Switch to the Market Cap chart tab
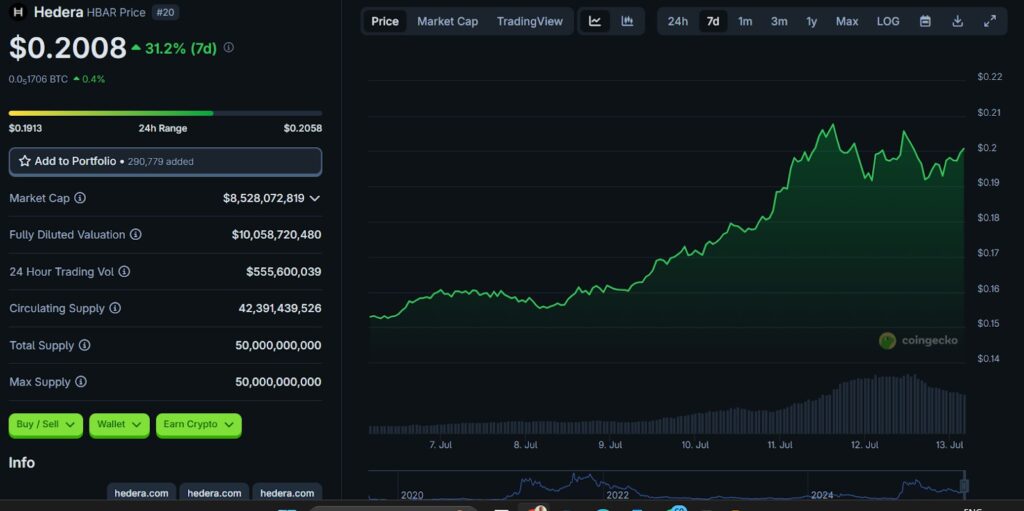The width and height of the screenshot is (1024, 511). click(x=447, y=21)
